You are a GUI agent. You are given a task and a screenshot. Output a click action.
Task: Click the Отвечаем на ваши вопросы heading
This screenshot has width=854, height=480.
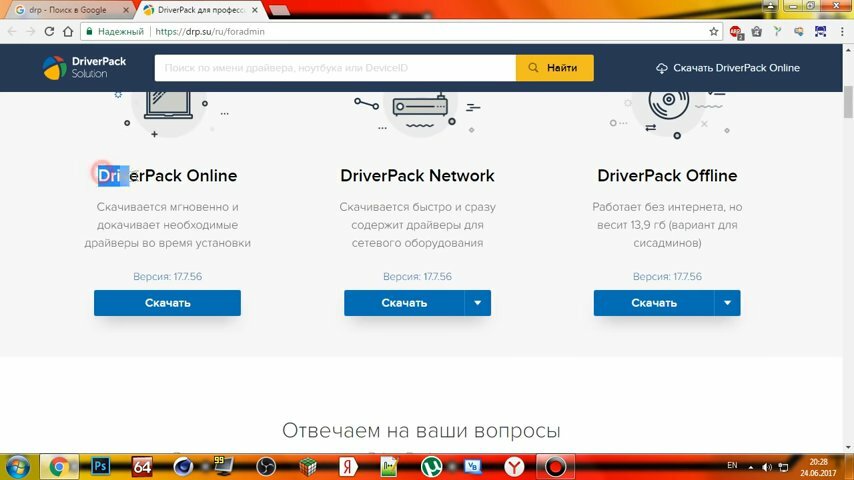click(421, 430)
